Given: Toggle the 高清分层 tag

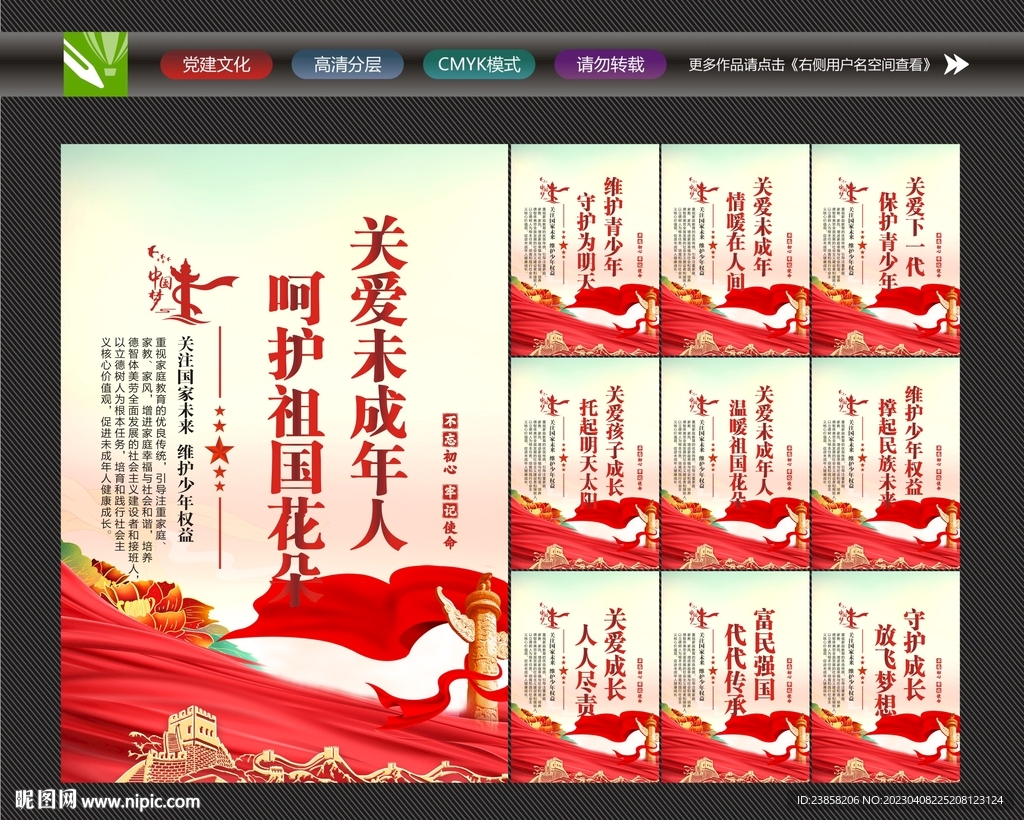Looking at the screenshot, I should click(345, 65).
